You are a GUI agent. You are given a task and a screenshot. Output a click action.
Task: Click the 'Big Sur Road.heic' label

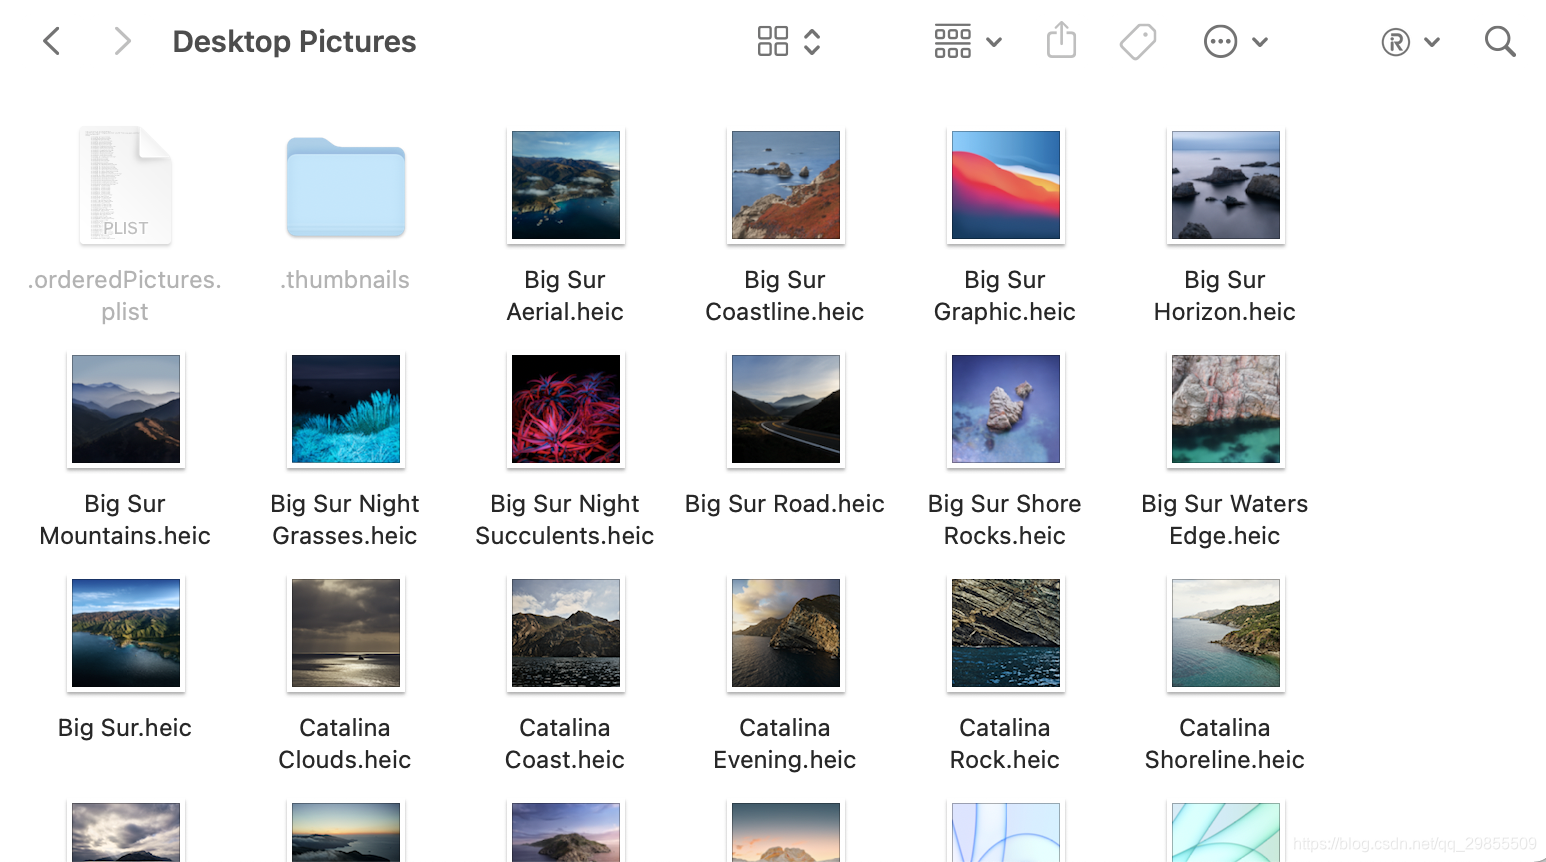point(785,504)
